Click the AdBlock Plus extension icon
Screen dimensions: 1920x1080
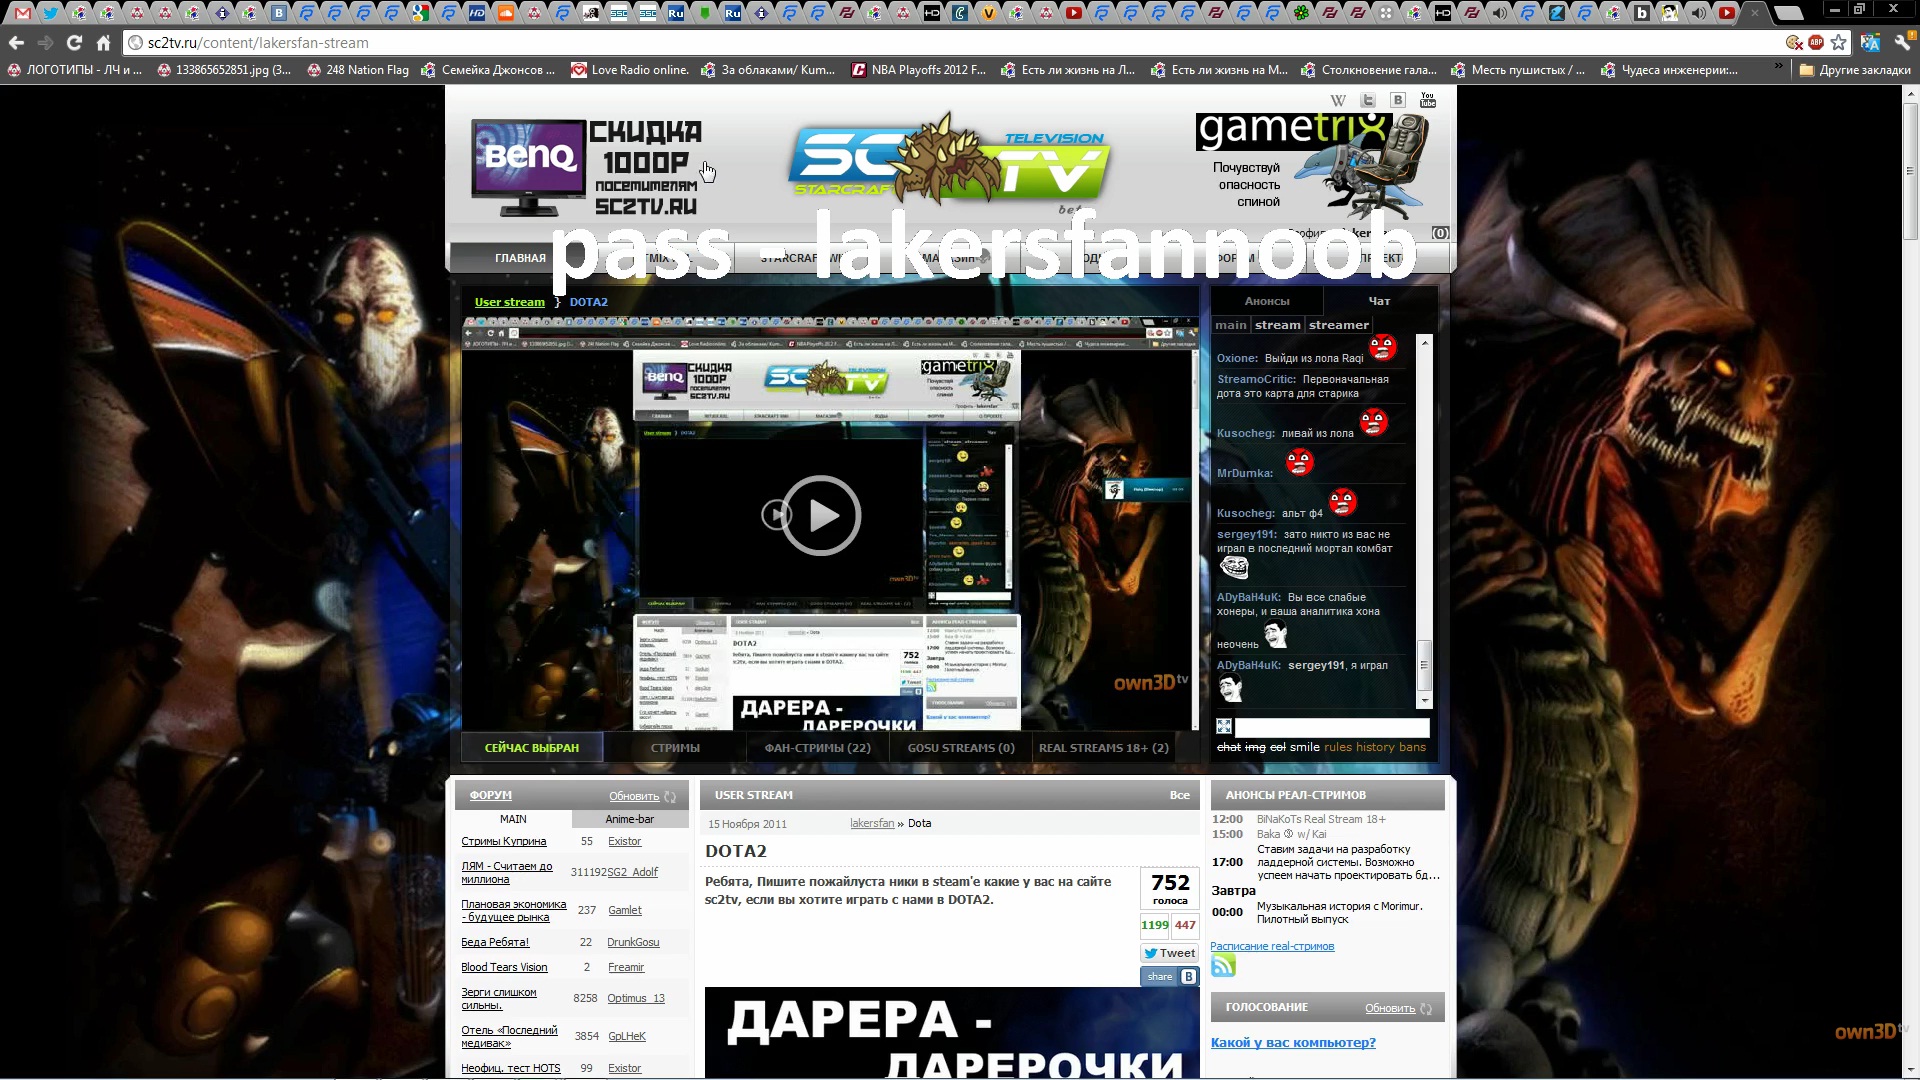(x=1816, y=43)
